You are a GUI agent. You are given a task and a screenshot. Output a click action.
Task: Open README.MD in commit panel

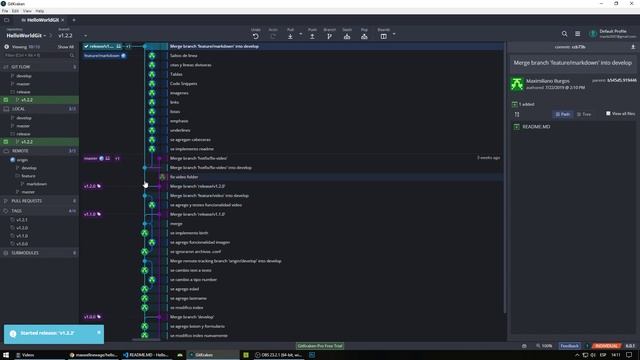pos(536,127)
